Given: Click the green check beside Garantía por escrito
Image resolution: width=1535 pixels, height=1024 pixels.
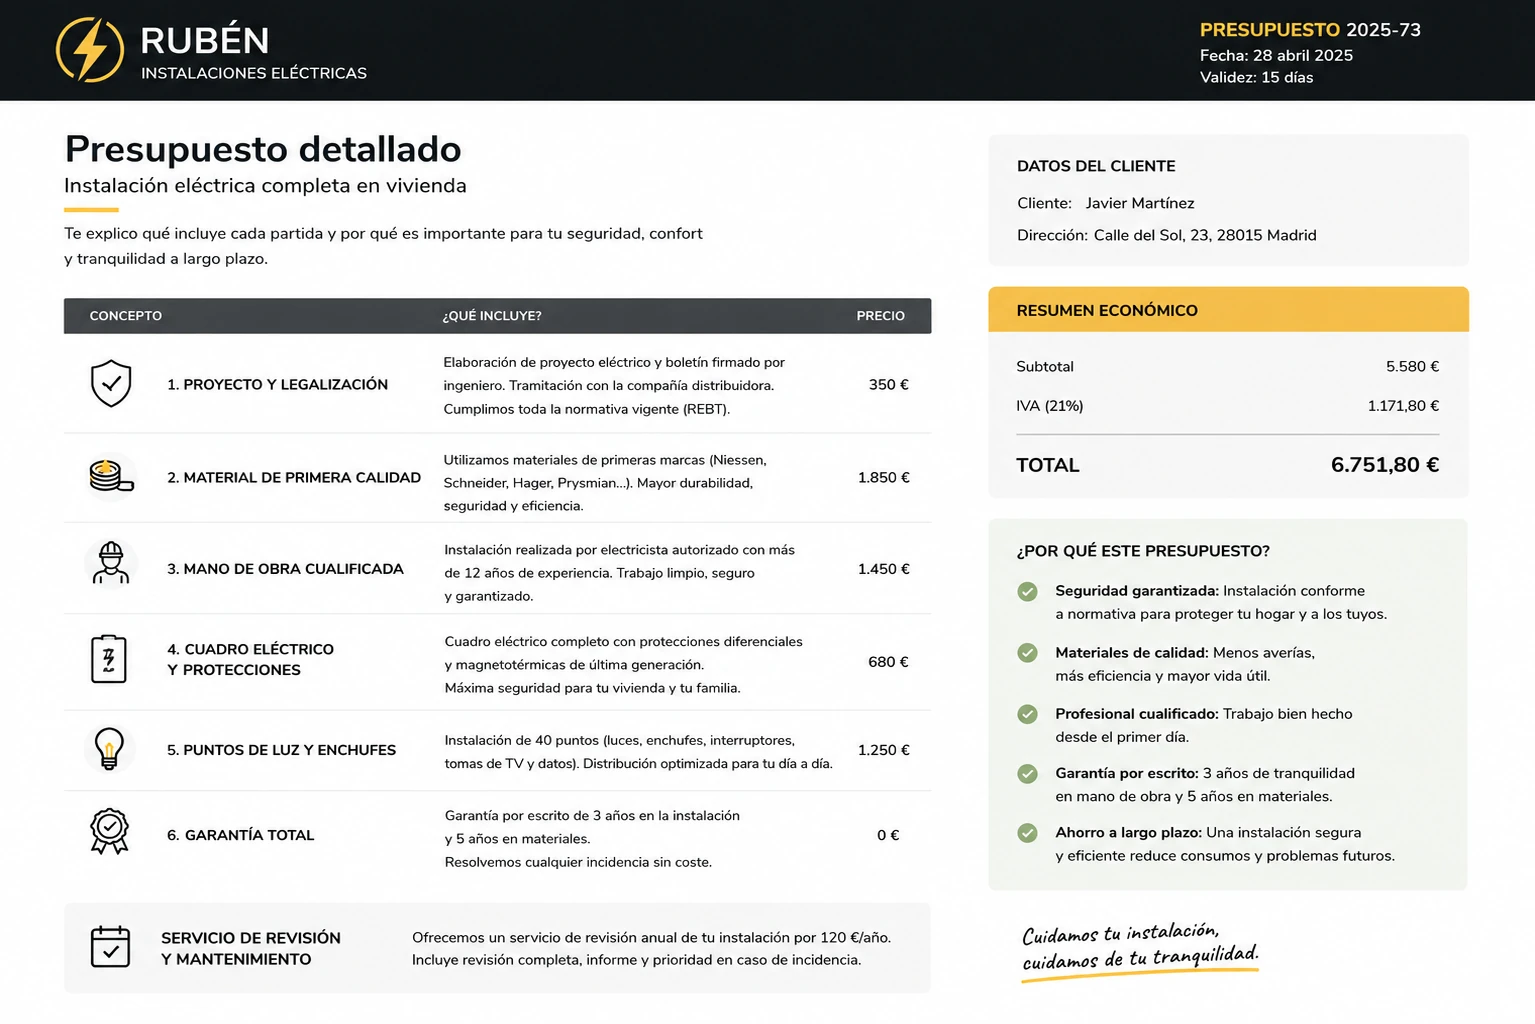Looking at the screenshot, I should coord(1027,773).
